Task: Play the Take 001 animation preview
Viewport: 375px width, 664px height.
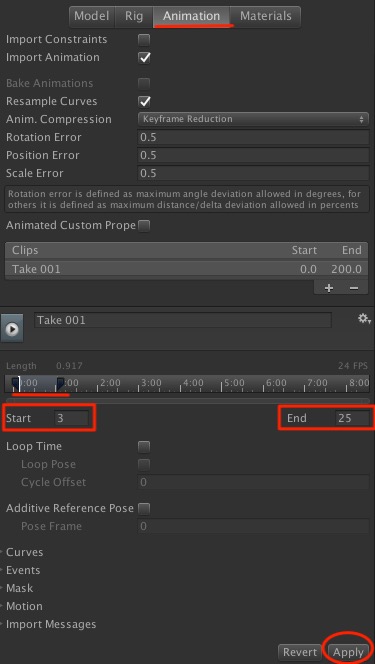Action: coord(12,328)
